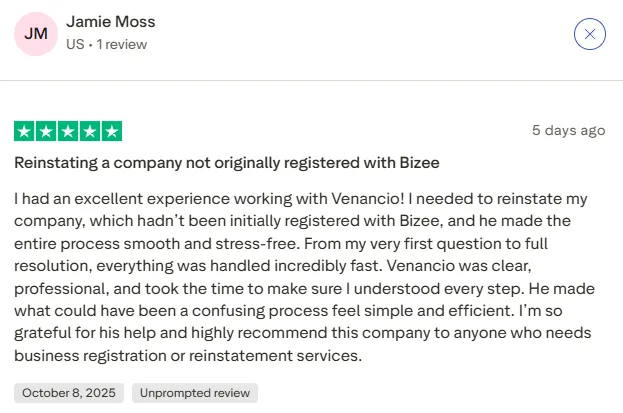Click the '1 review' count text

123,45
